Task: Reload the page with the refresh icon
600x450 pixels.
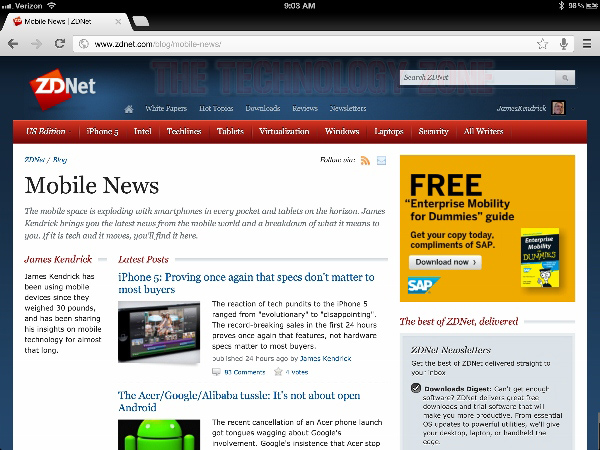Action: 60,44
